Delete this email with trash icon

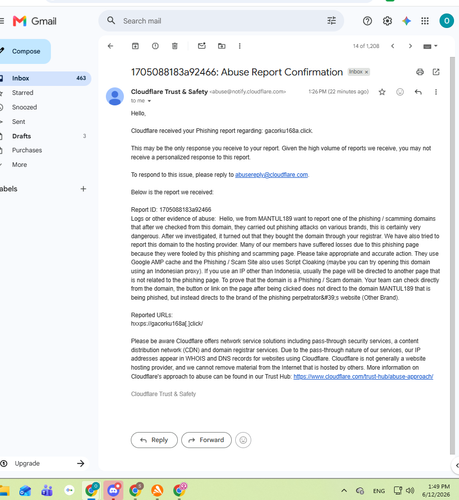[x=175, y=46]
